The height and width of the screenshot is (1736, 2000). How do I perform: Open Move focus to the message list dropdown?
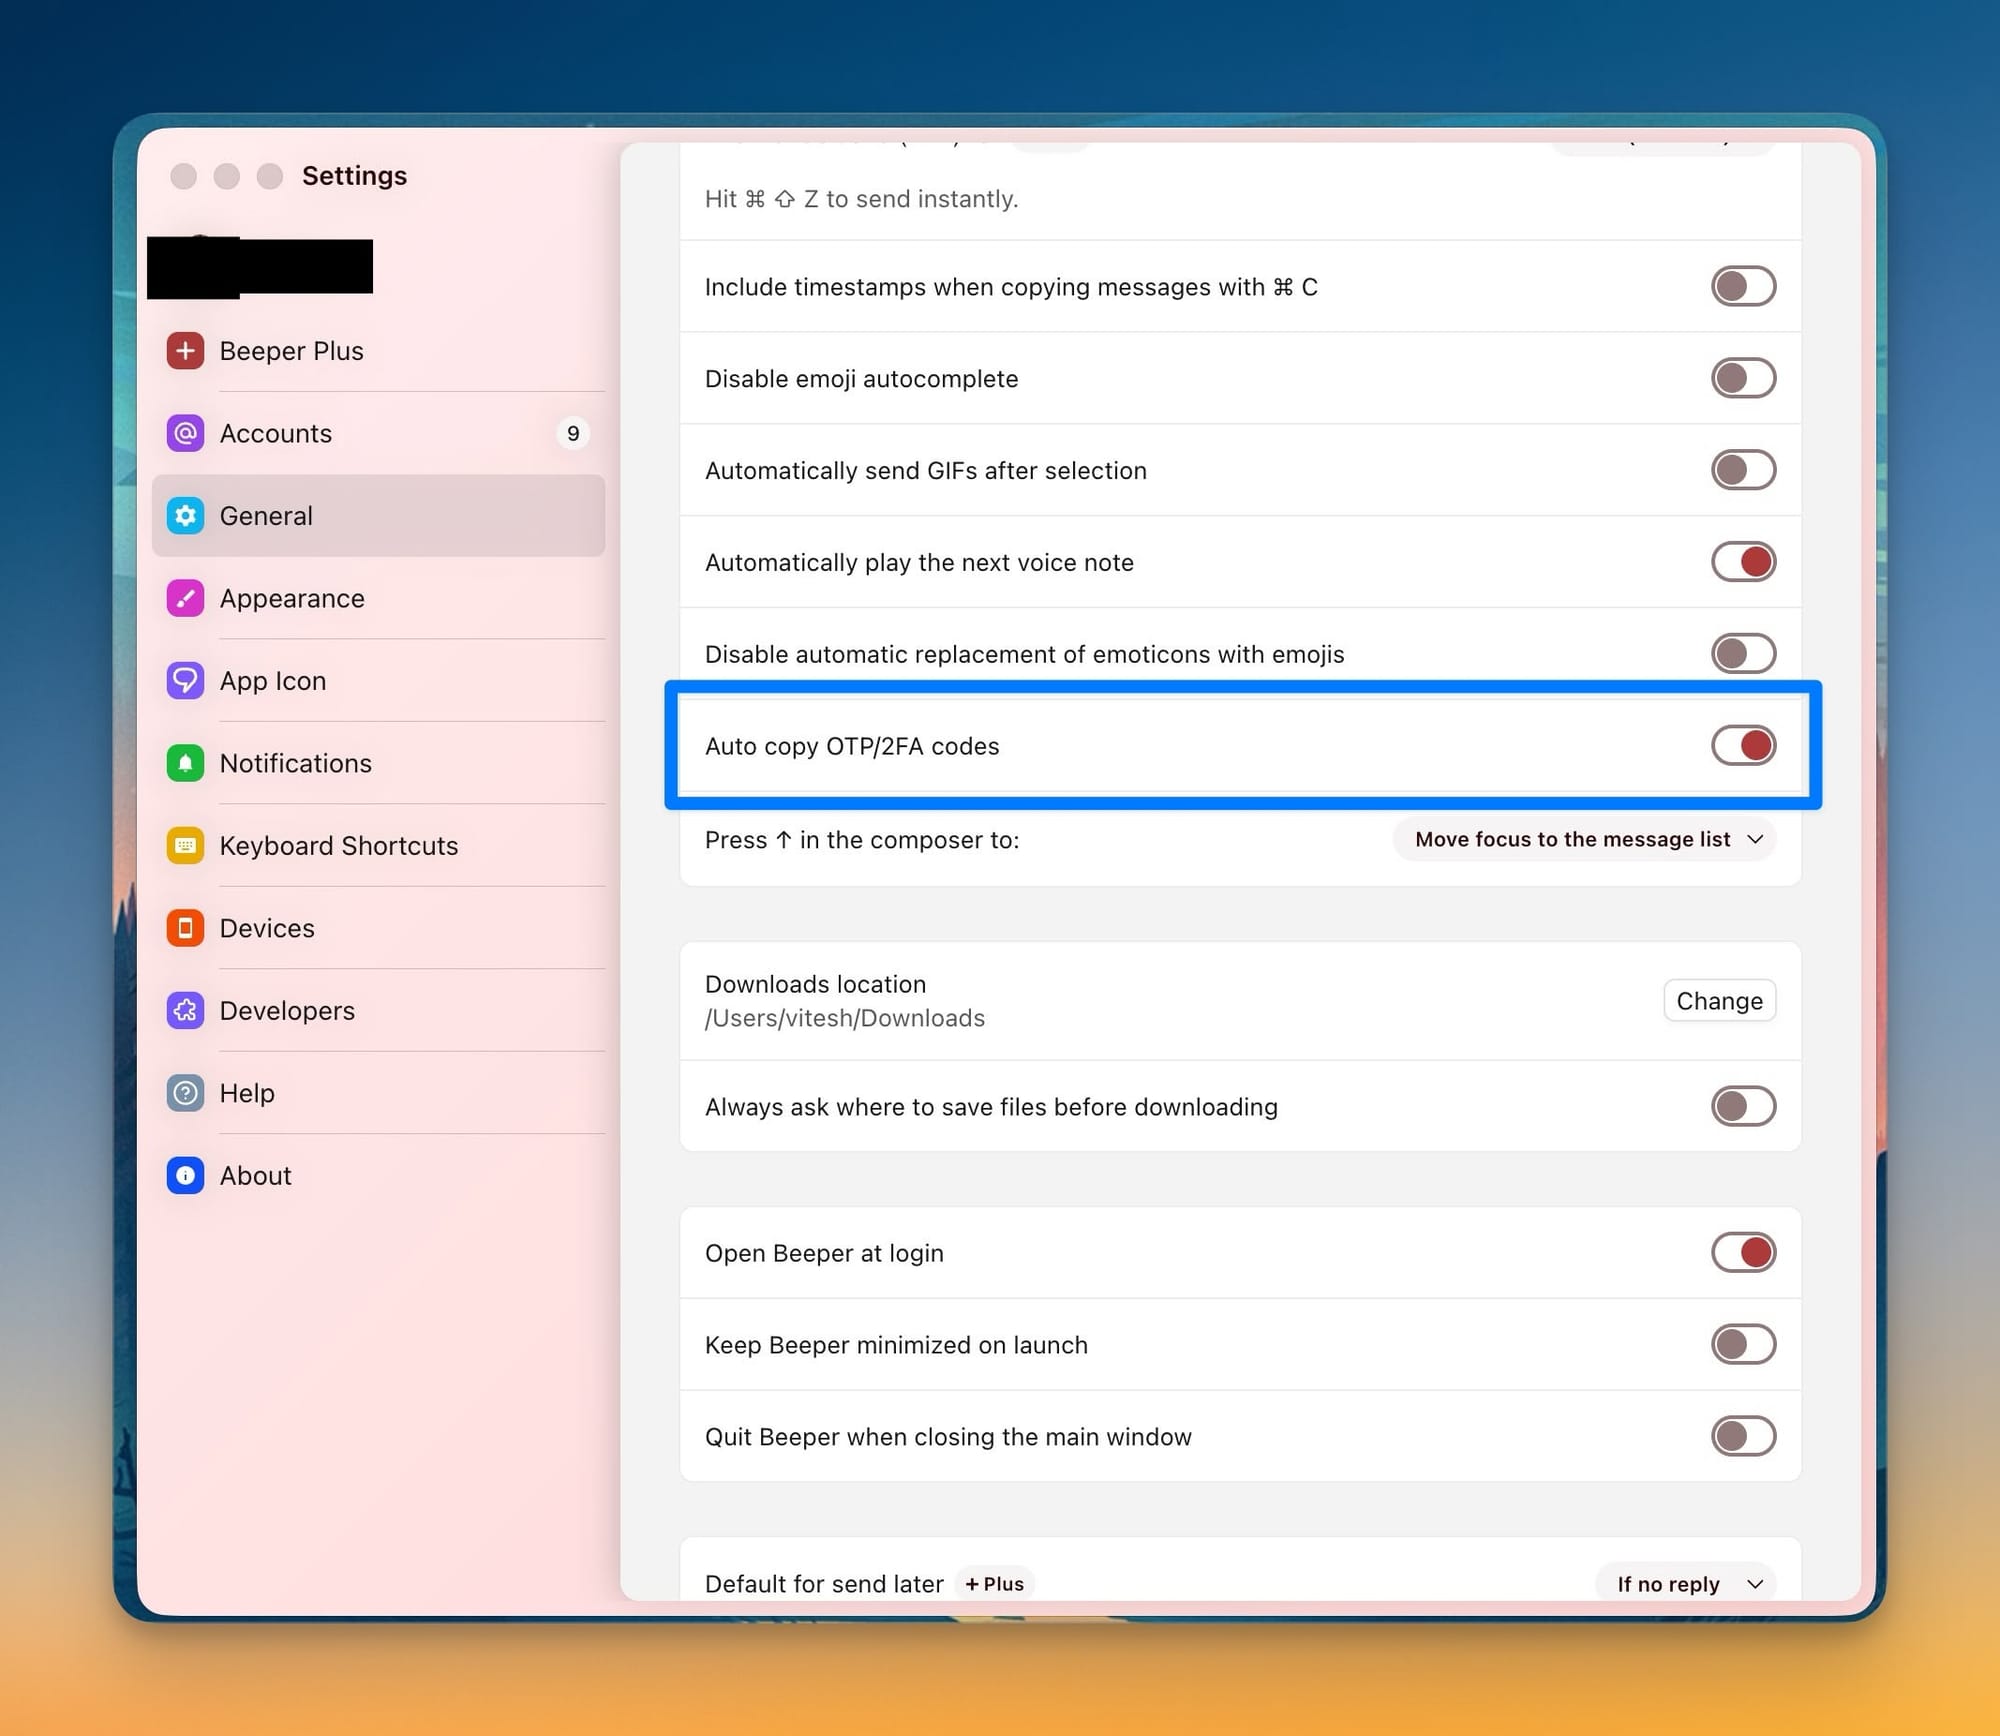(x=1584, y=840)
